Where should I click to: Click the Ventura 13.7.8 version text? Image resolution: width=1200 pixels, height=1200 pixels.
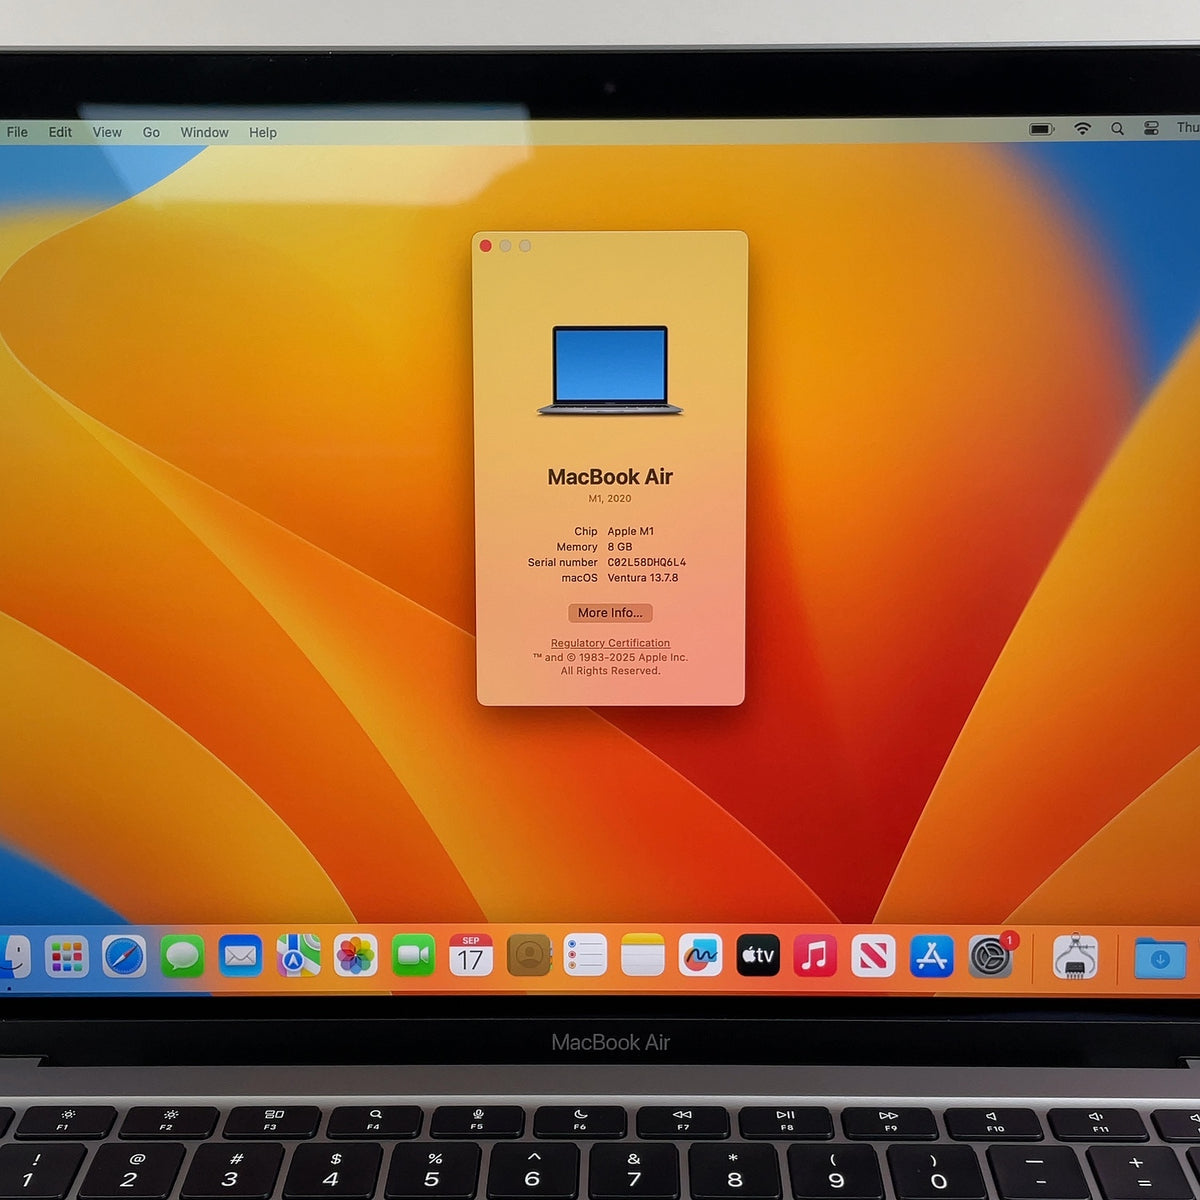[643, 578]
